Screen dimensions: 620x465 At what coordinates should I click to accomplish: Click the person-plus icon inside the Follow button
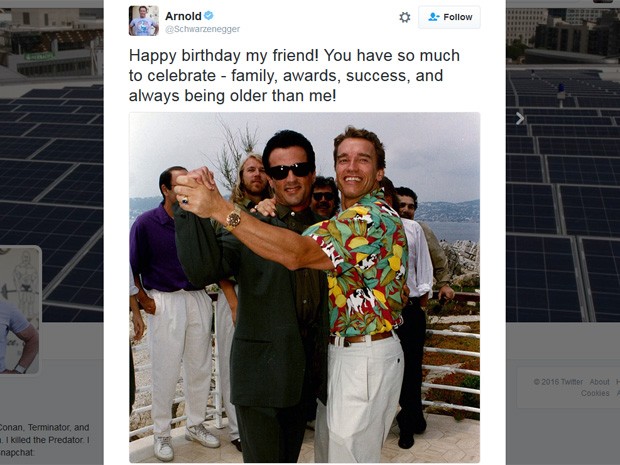tap(434, 17)
